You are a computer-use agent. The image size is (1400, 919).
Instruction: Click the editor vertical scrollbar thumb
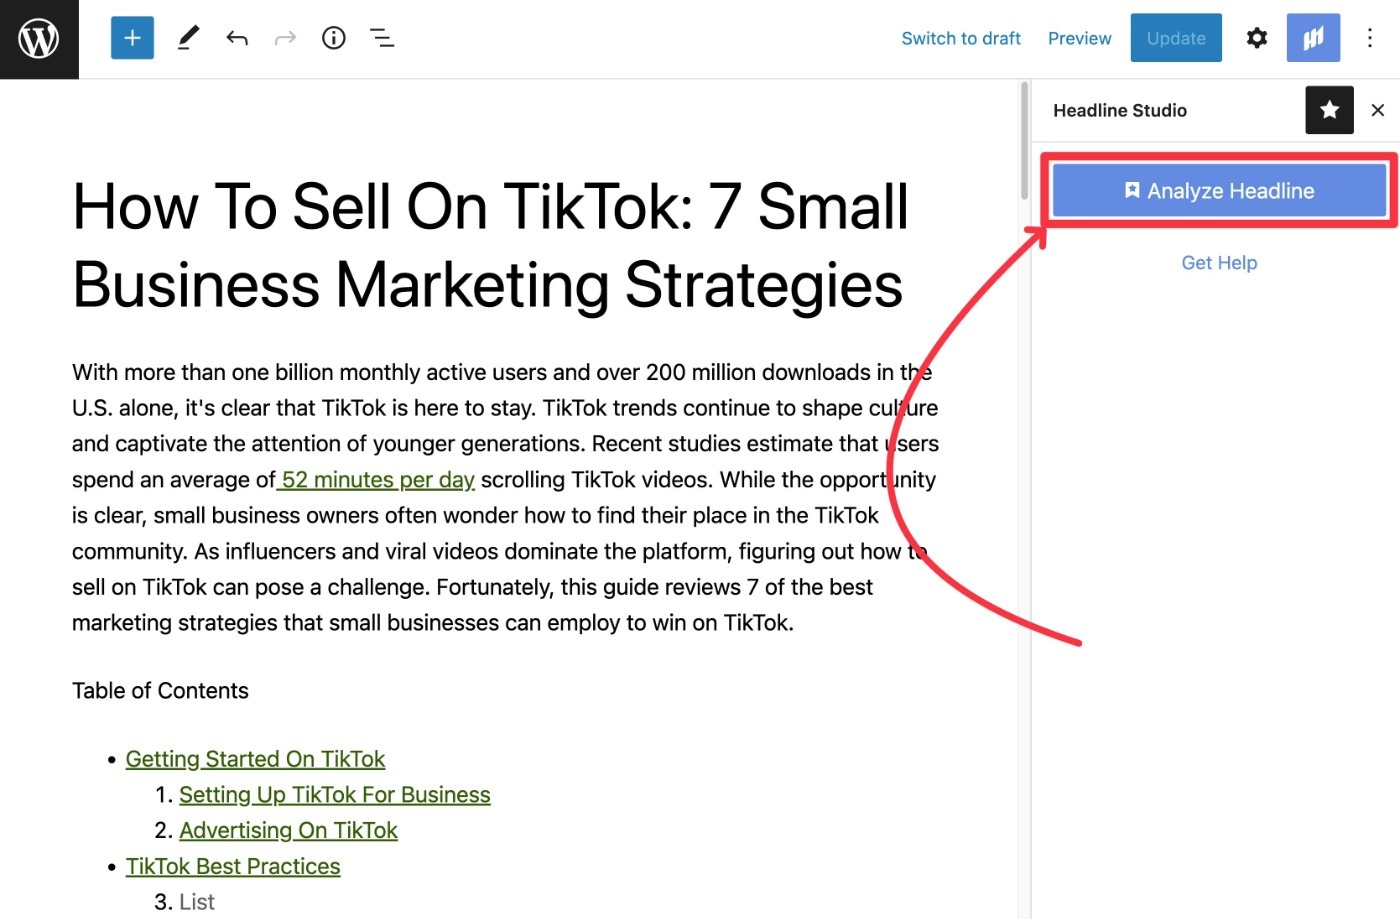click(x=1024, y=140)
